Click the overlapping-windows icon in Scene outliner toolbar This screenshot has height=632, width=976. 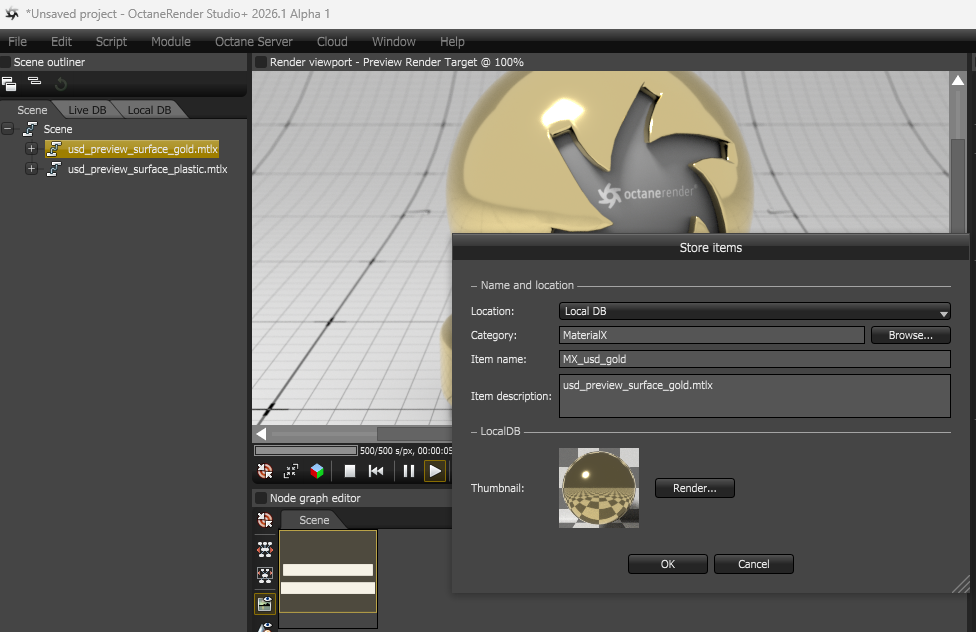[x=9, y=83]
